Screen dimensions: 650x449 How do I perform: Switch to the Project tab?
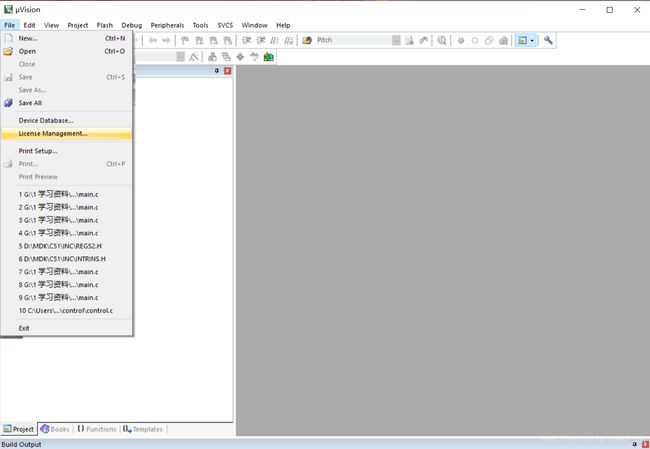tap(19, 429)
